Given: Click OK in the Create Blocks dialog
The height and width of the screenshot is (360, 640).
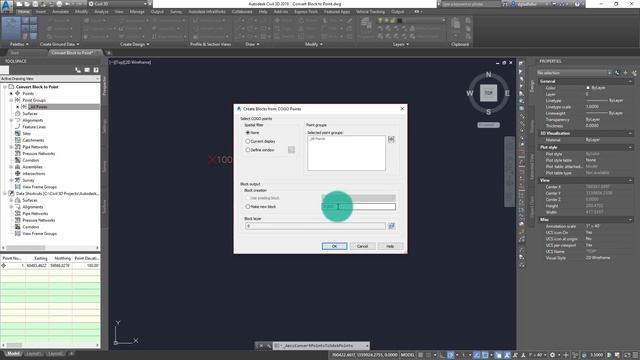Looking at the screenshot, I should (x=334, y=246).
